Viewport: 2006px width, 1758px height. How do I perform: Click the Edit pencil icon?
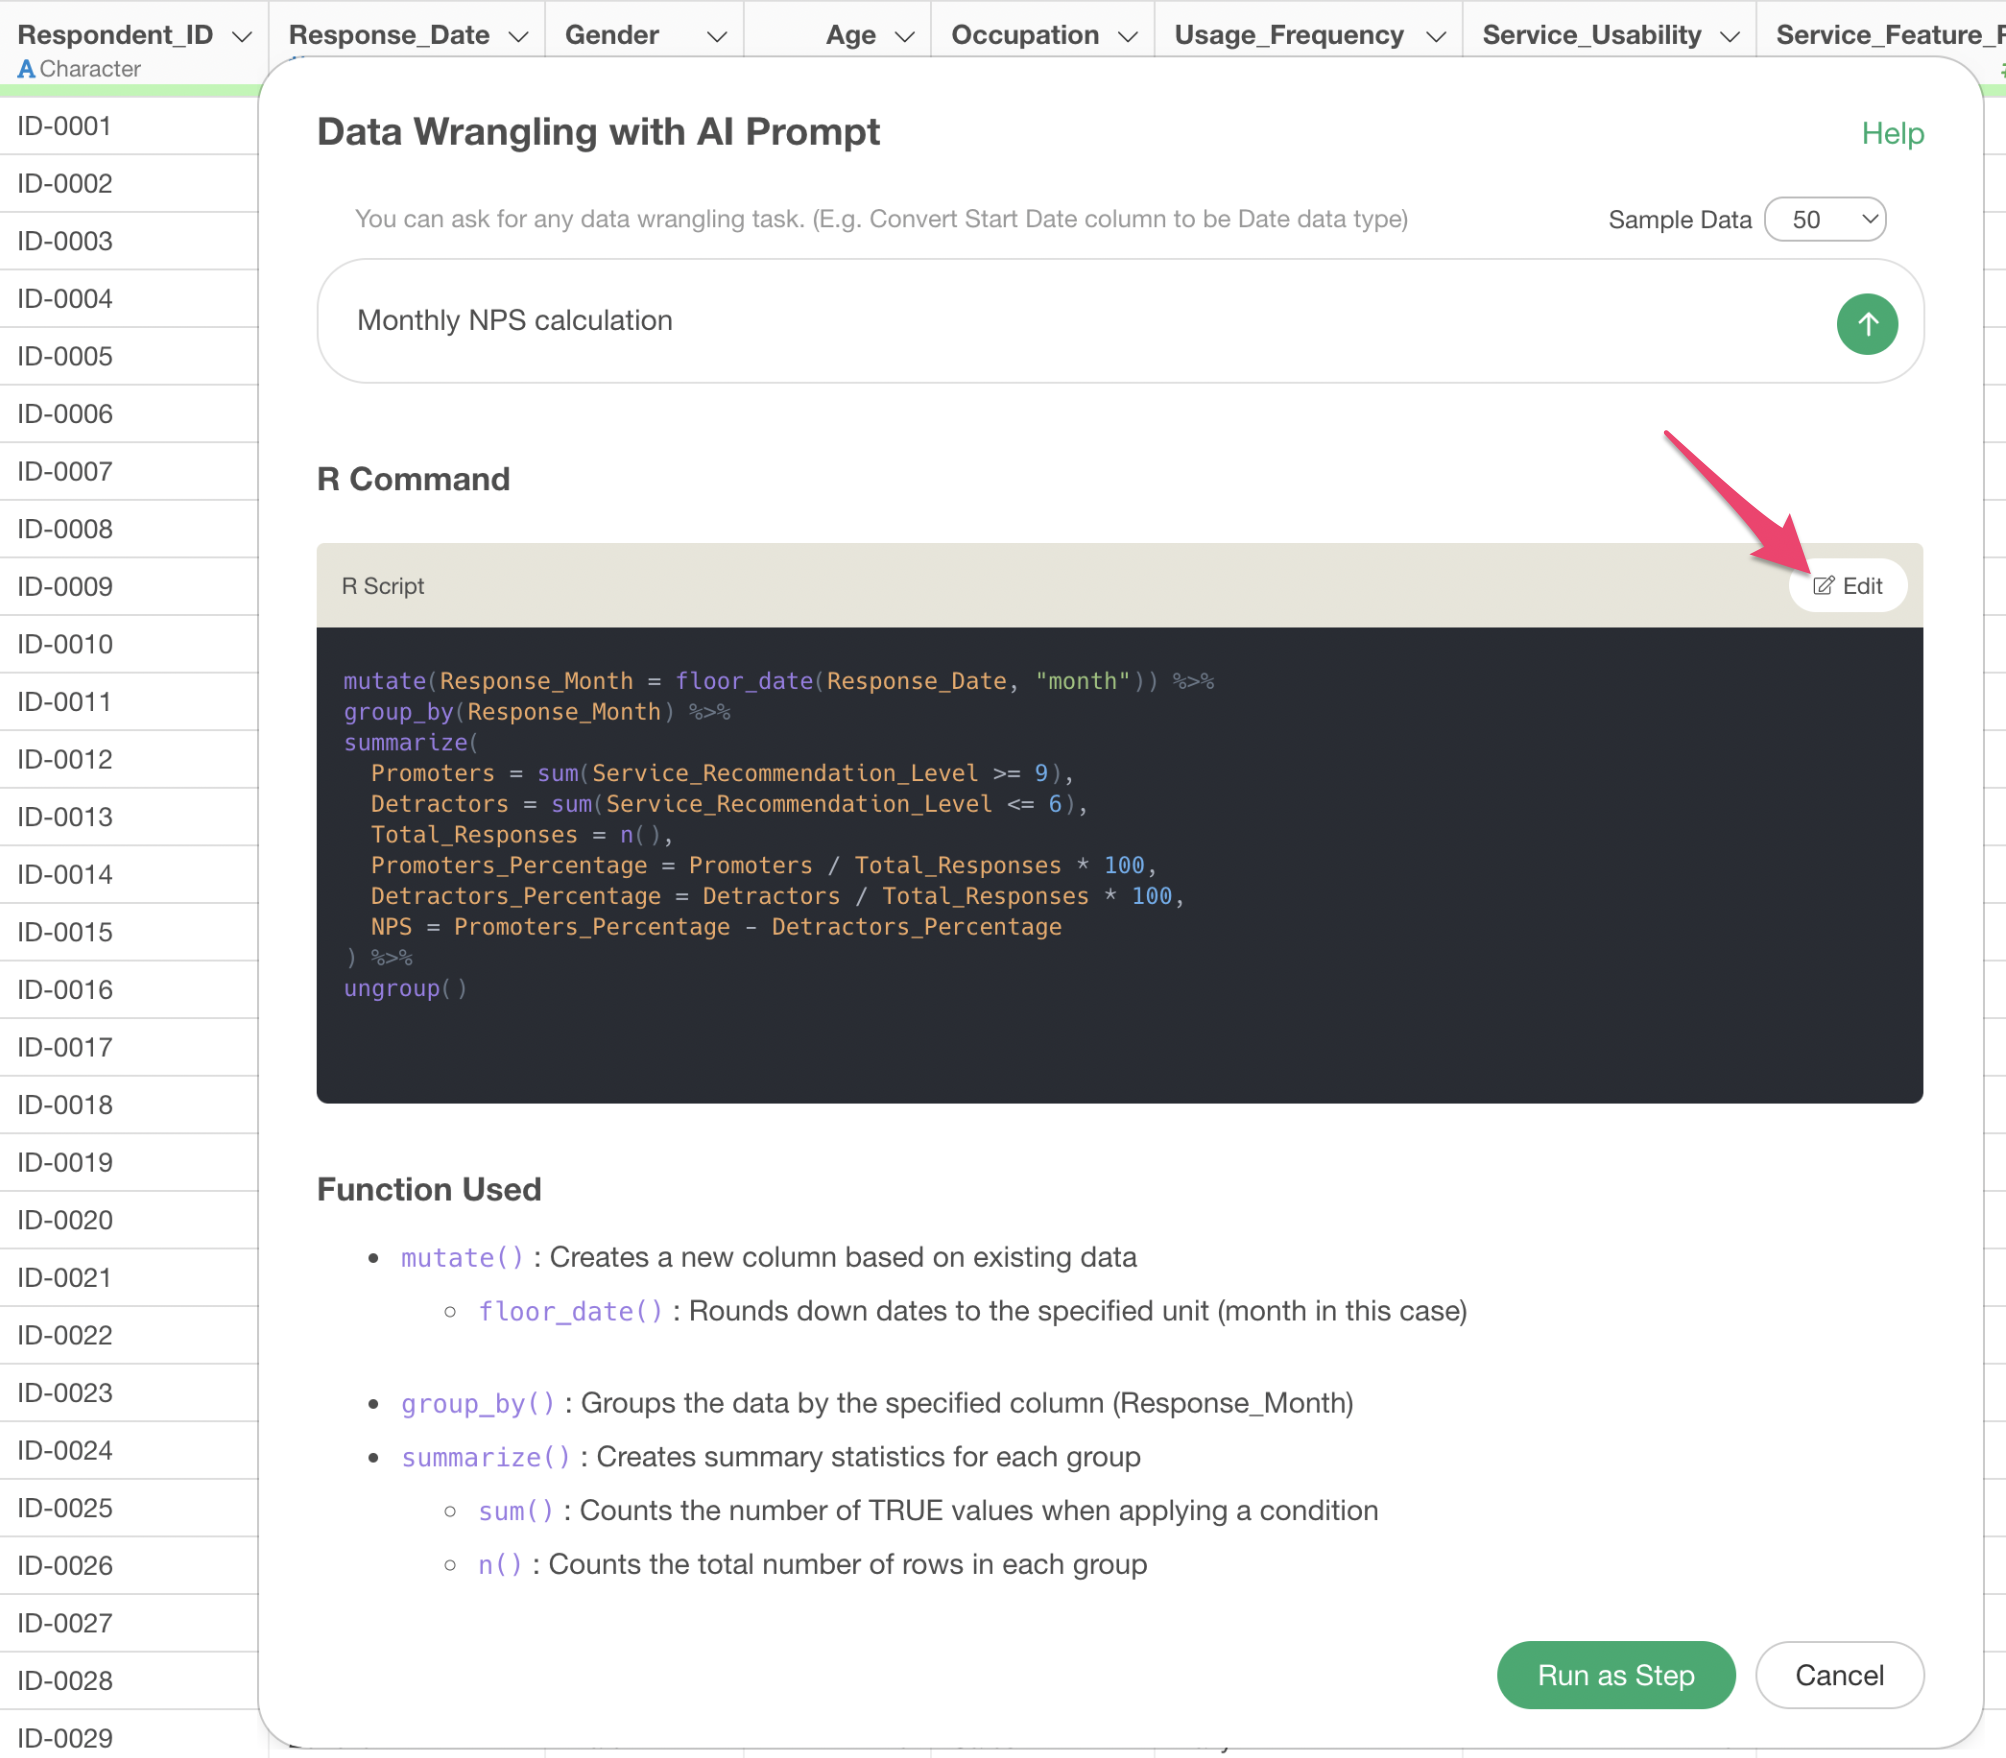click(1823, 586)
